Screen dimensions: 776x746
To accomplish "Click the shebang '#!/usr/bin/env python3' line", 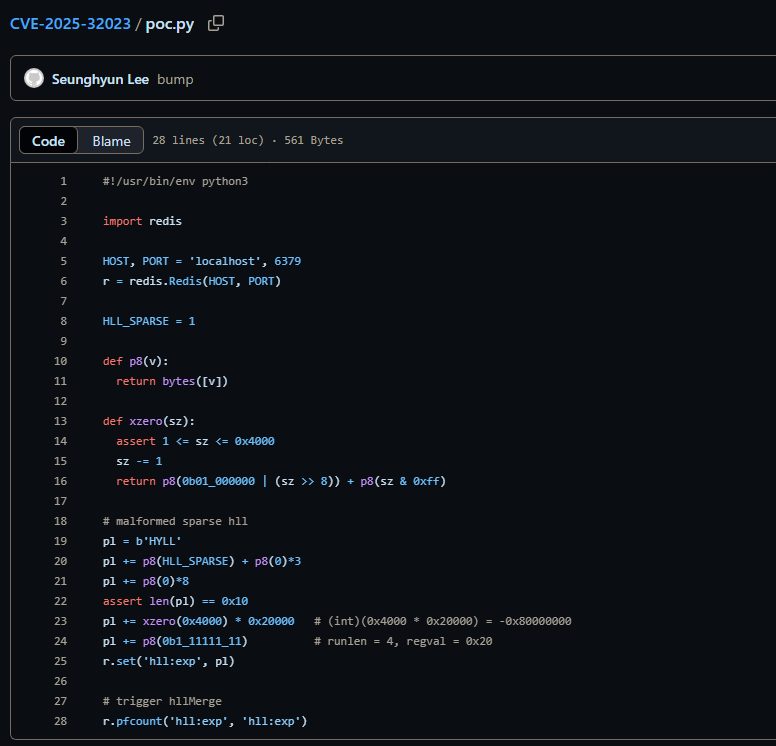I will click(175, 181).
